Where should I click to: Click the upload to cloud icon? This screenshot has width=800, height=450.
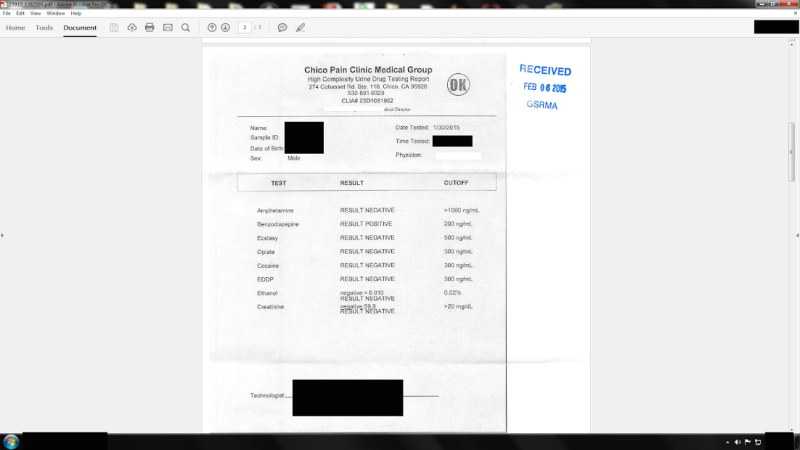(132, 27)
